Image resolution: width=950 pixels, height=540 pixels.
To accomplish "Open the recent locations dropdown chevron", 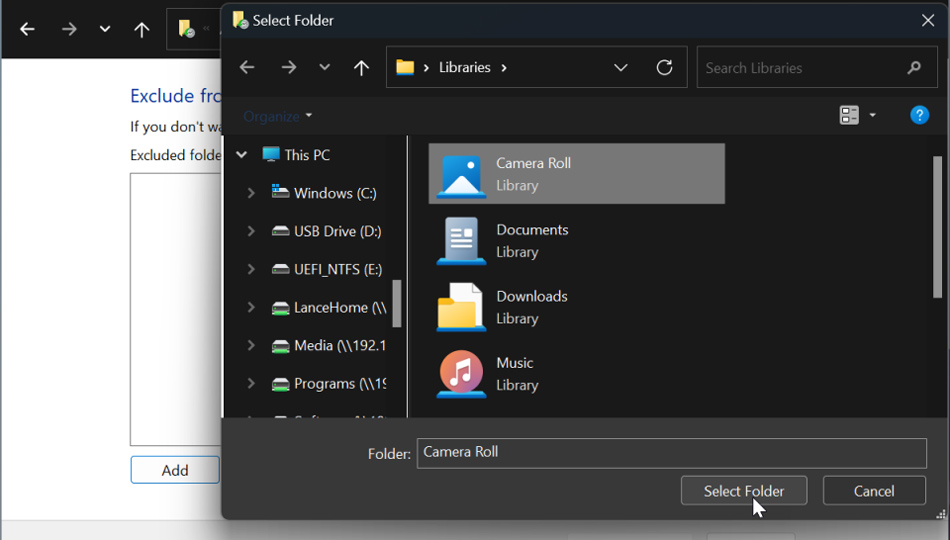I will tap(324, 68).
